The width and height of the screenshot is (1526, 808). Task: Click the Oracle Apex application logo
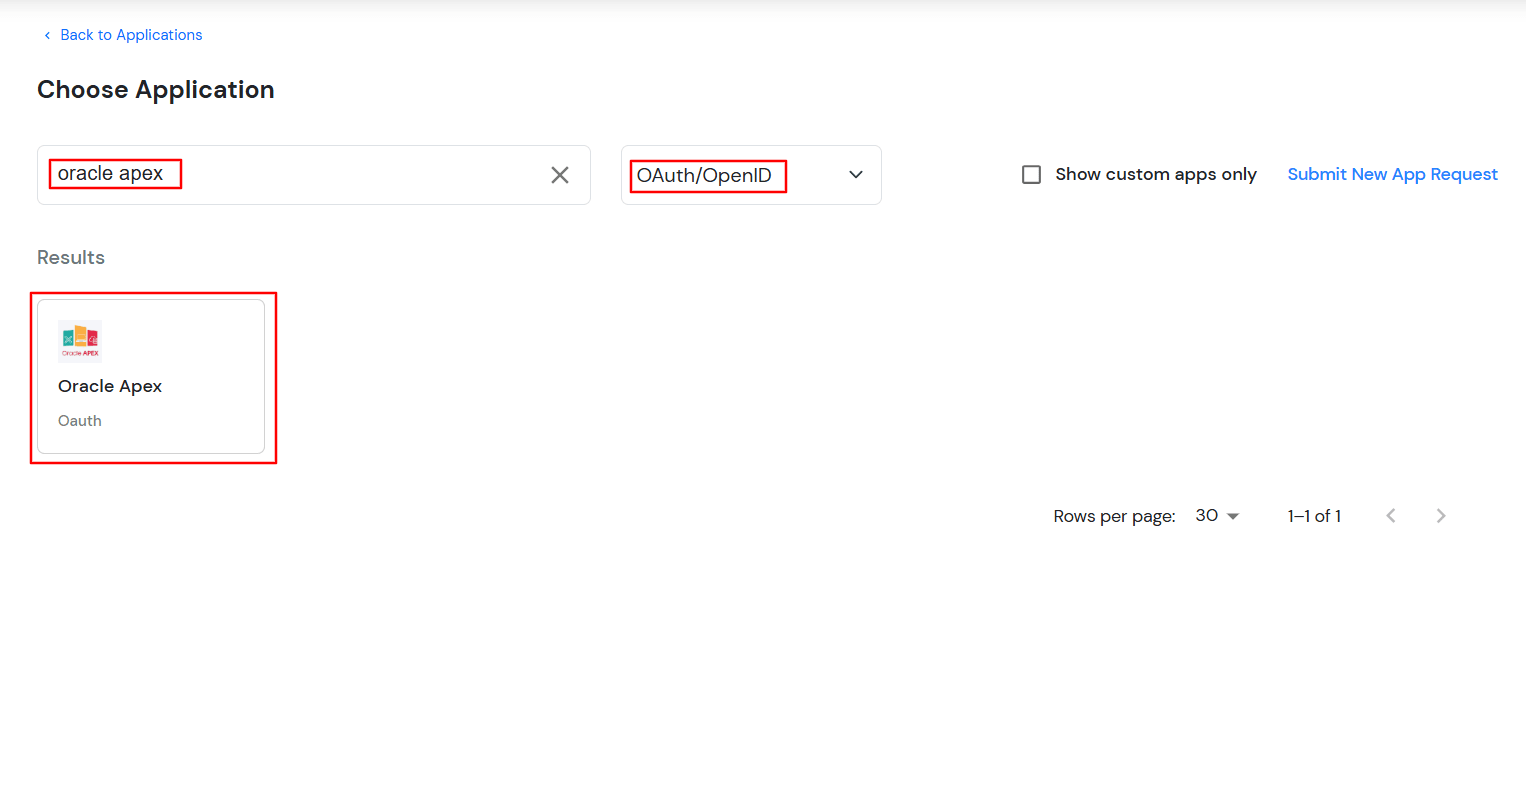coord(80,340)
